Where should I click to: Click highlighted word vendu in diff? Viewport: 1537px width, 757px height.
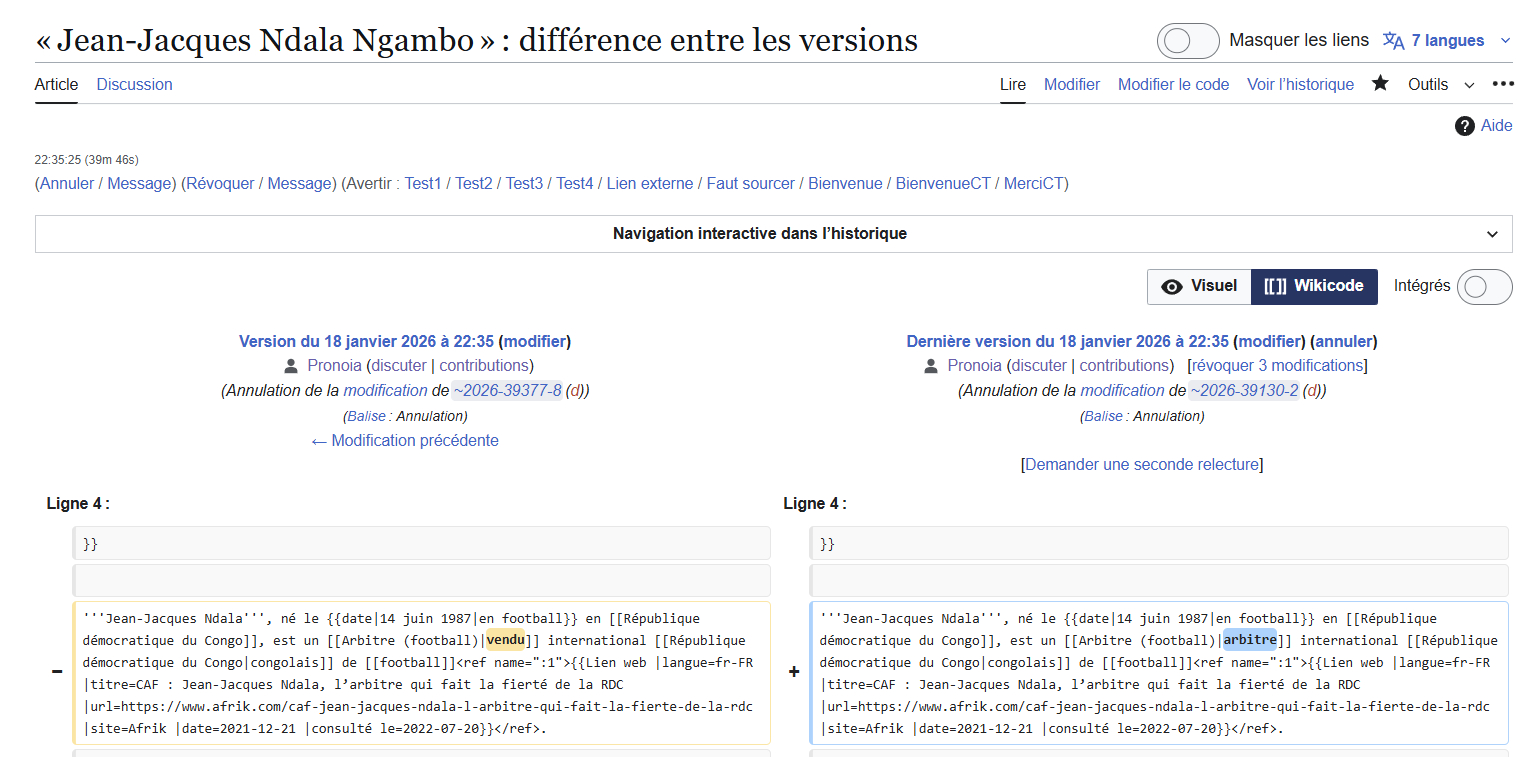[x=506, y=641]
